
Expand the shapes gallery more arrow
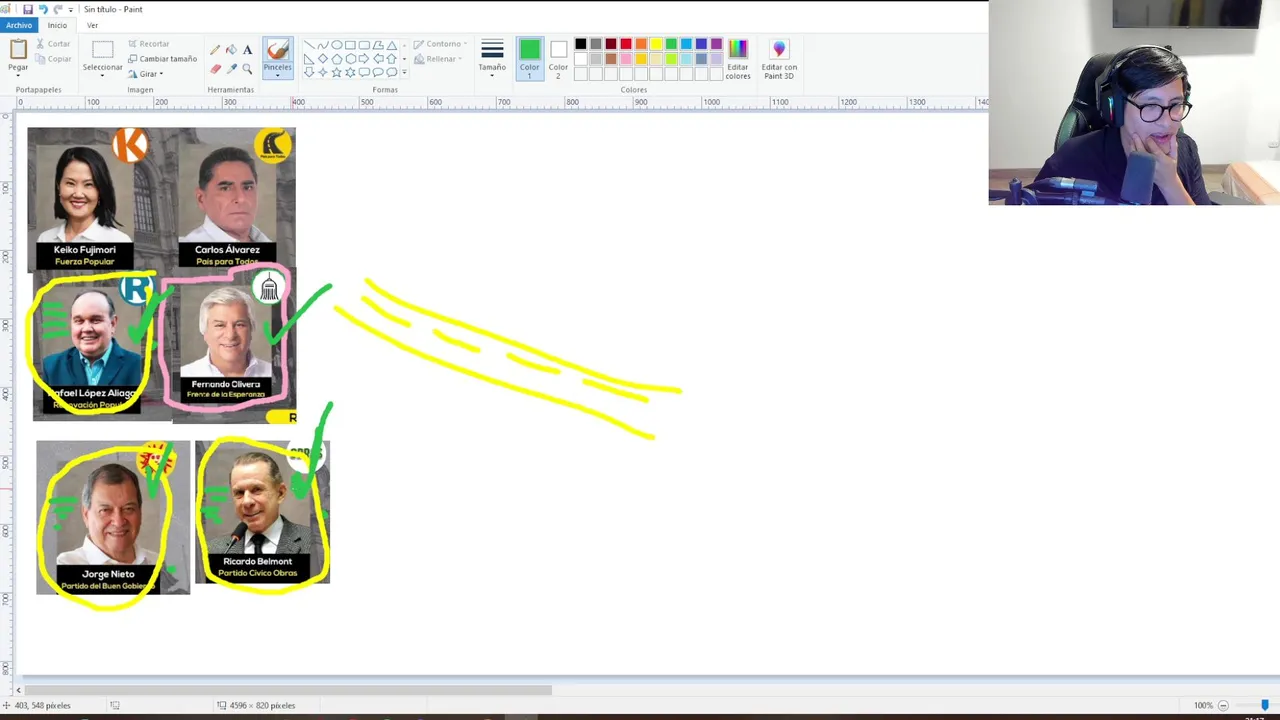[404, 73]
